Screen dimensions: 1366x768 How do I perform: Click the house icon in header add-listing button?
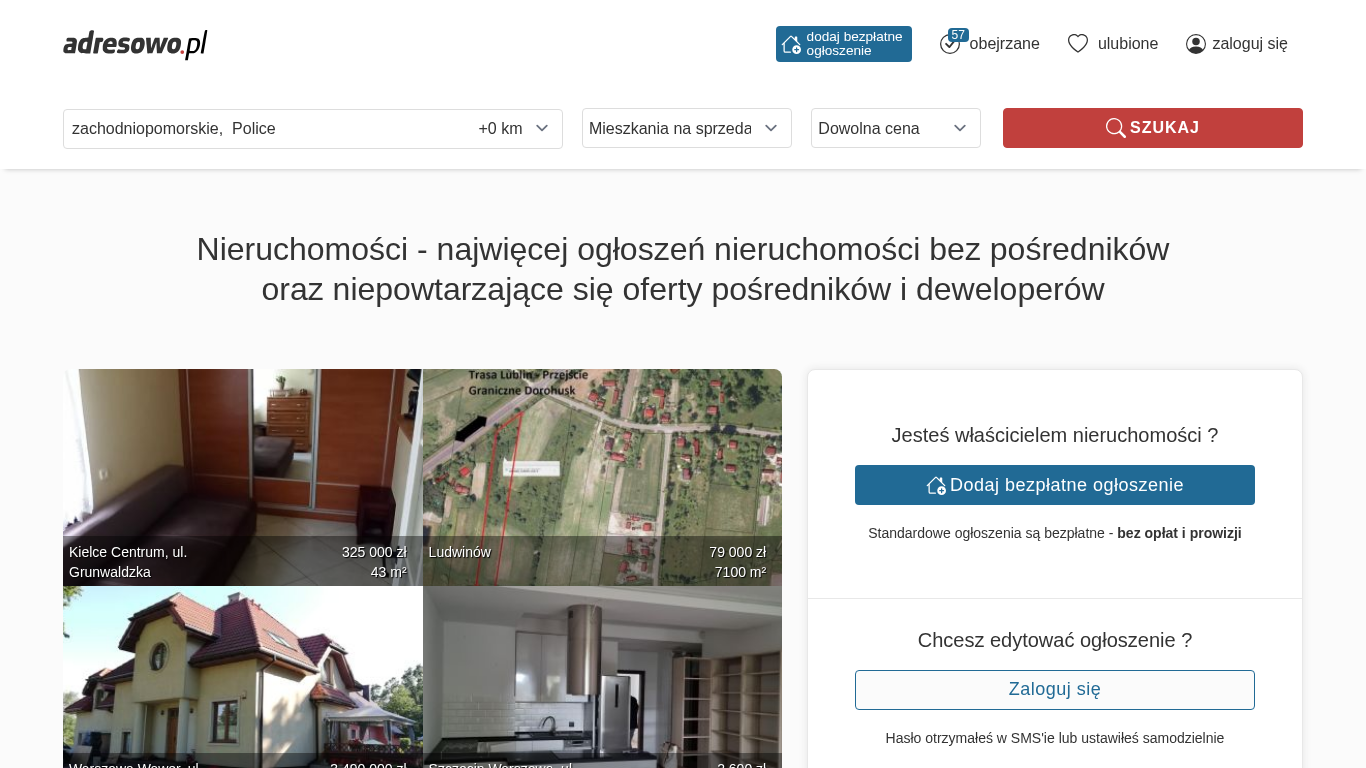pyautogui.click(x=791, y=44)
